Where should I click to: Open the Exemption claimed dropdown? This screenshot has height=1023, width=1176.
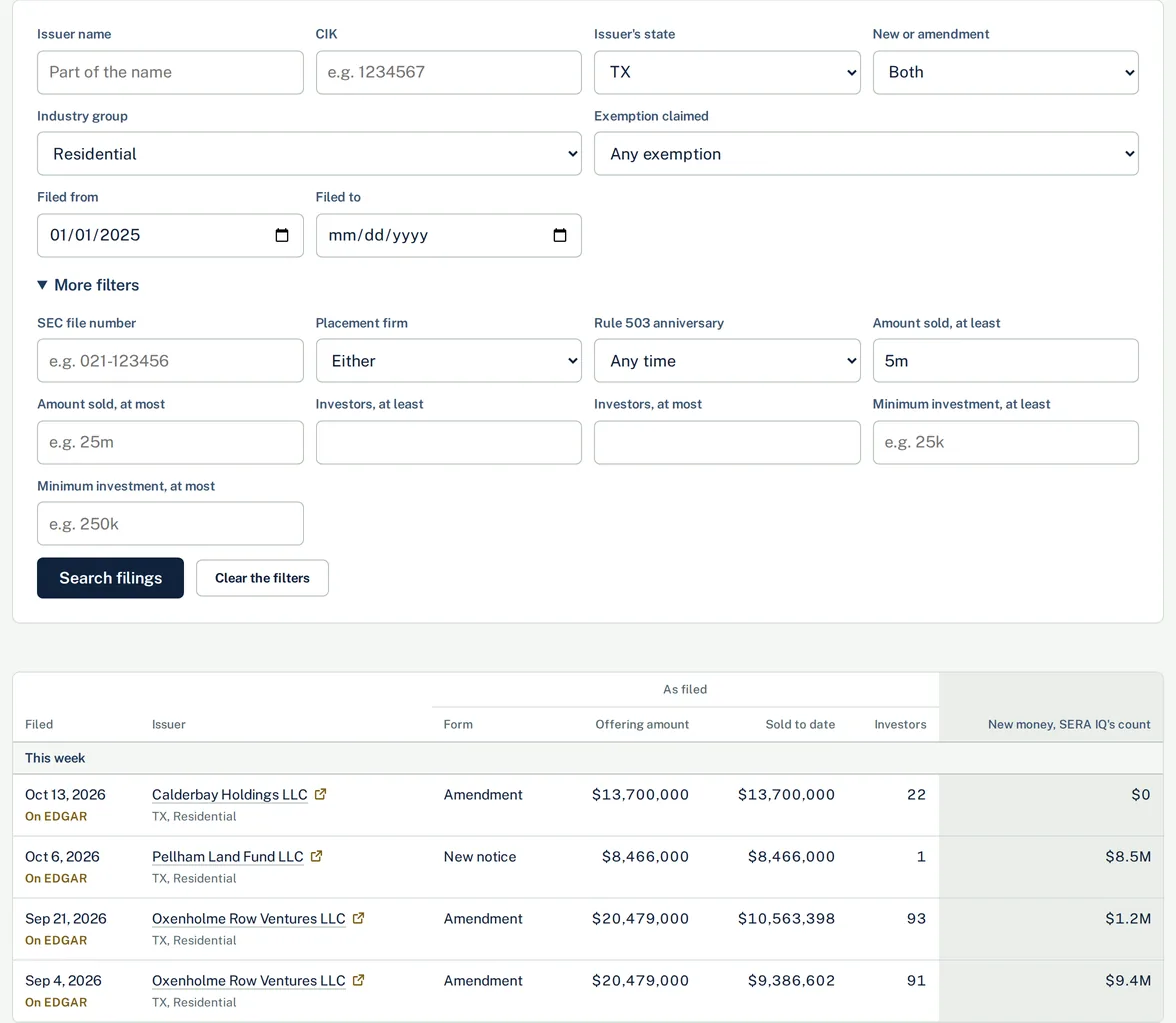tap(866, 154)
